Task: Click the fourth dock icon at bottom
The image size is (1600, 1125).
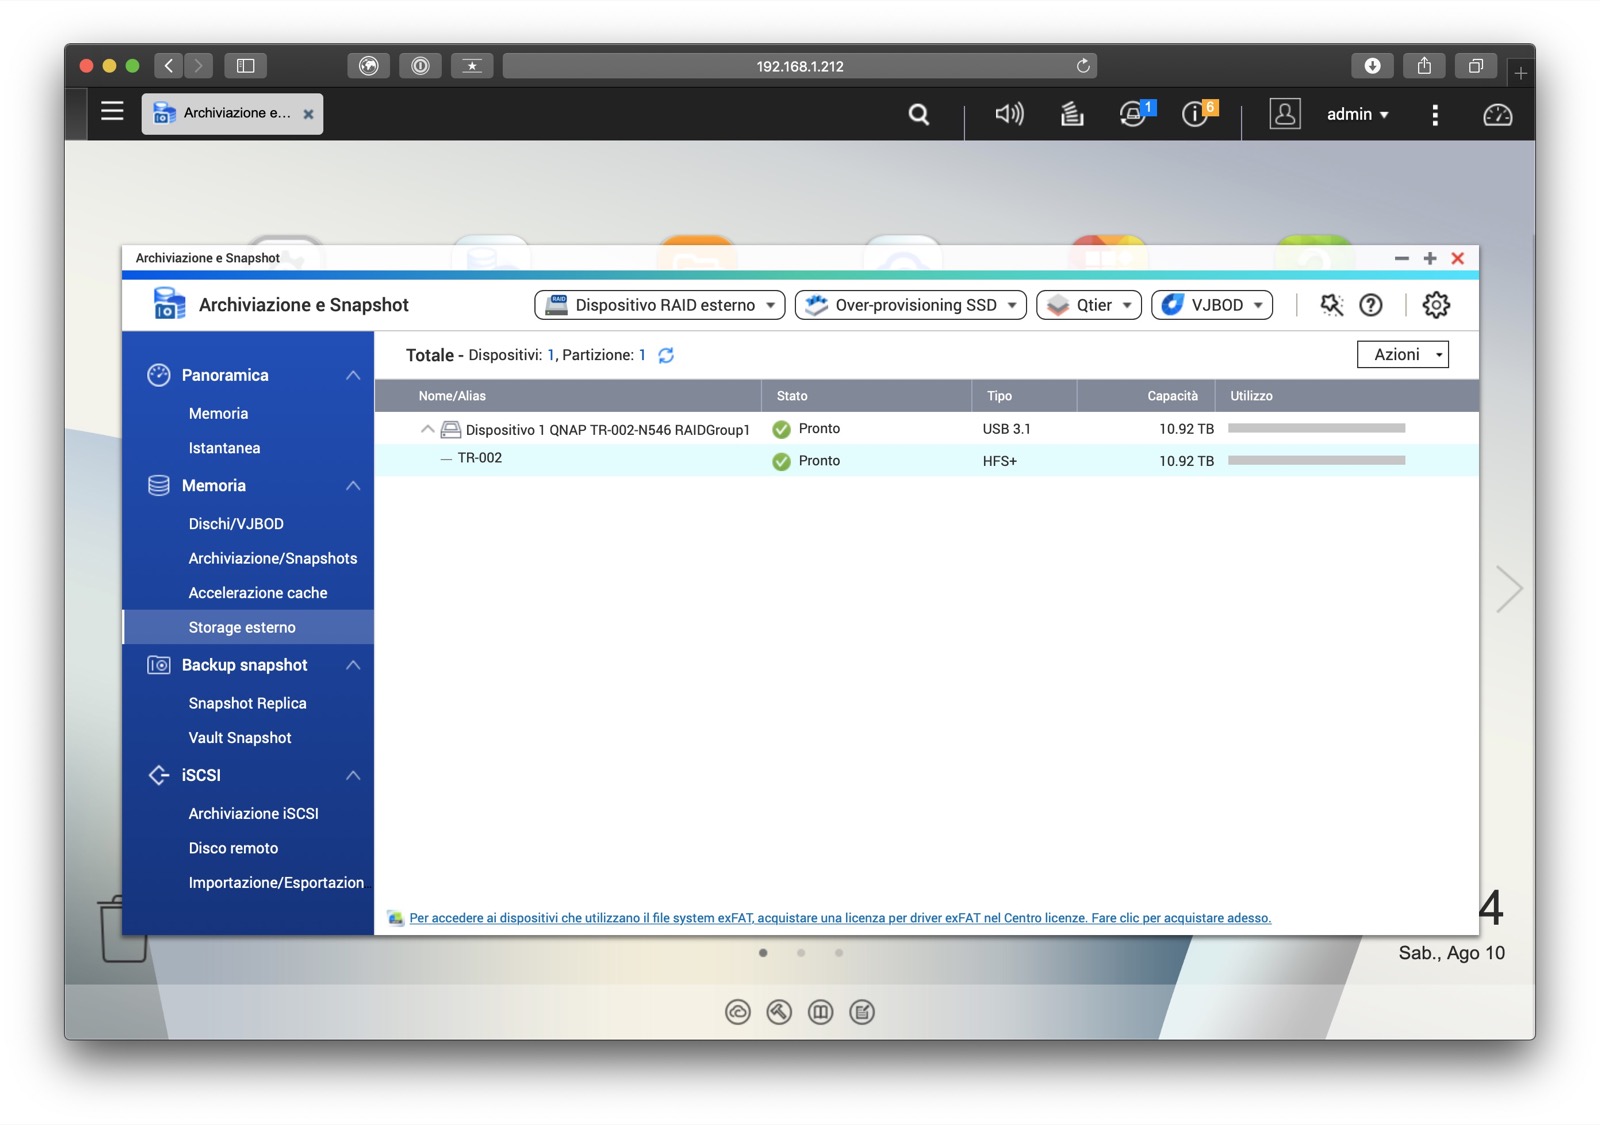Action: point(862,1012)
